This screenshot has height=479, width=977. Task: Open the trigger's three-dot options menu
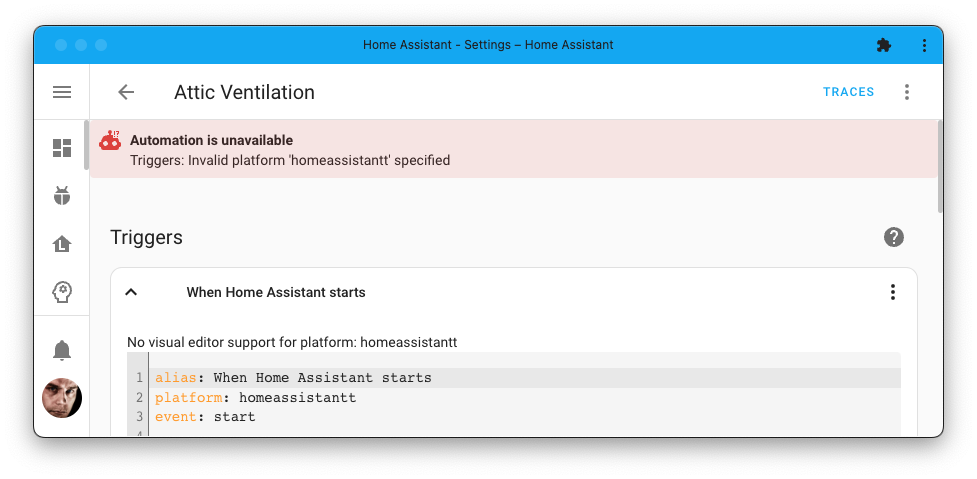(x=893, y=292)
